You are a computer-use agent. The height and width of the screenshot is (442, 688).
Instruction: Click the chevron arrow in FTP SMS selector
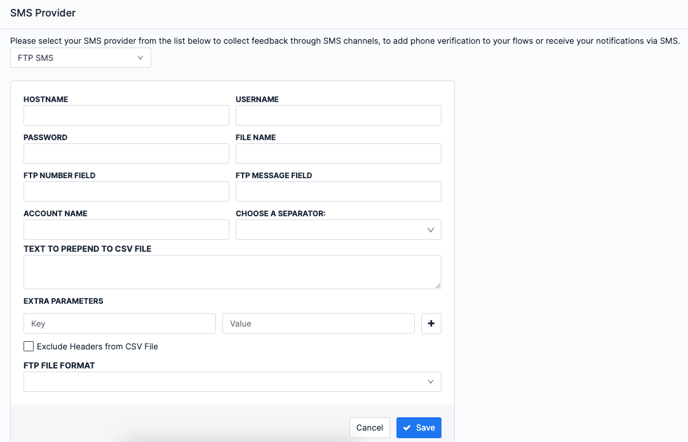point(140,58)
